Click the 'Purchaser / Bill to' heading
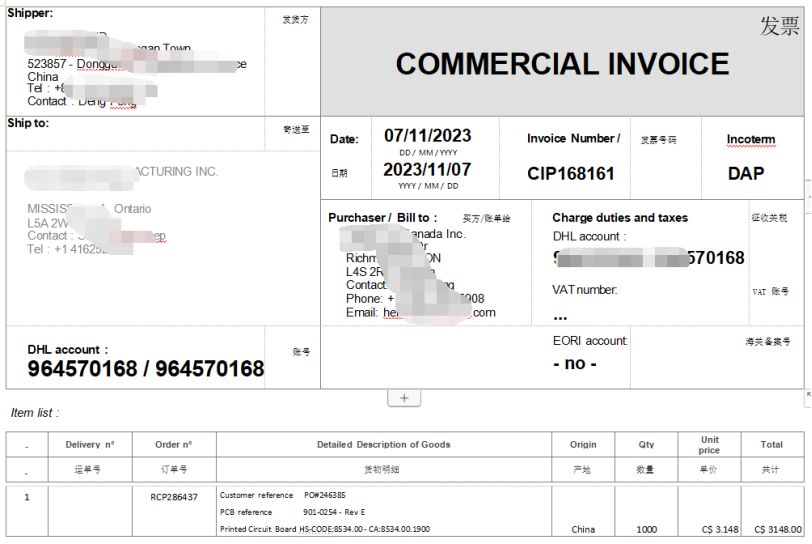The image size is (812, 544). tap(383, 218)
